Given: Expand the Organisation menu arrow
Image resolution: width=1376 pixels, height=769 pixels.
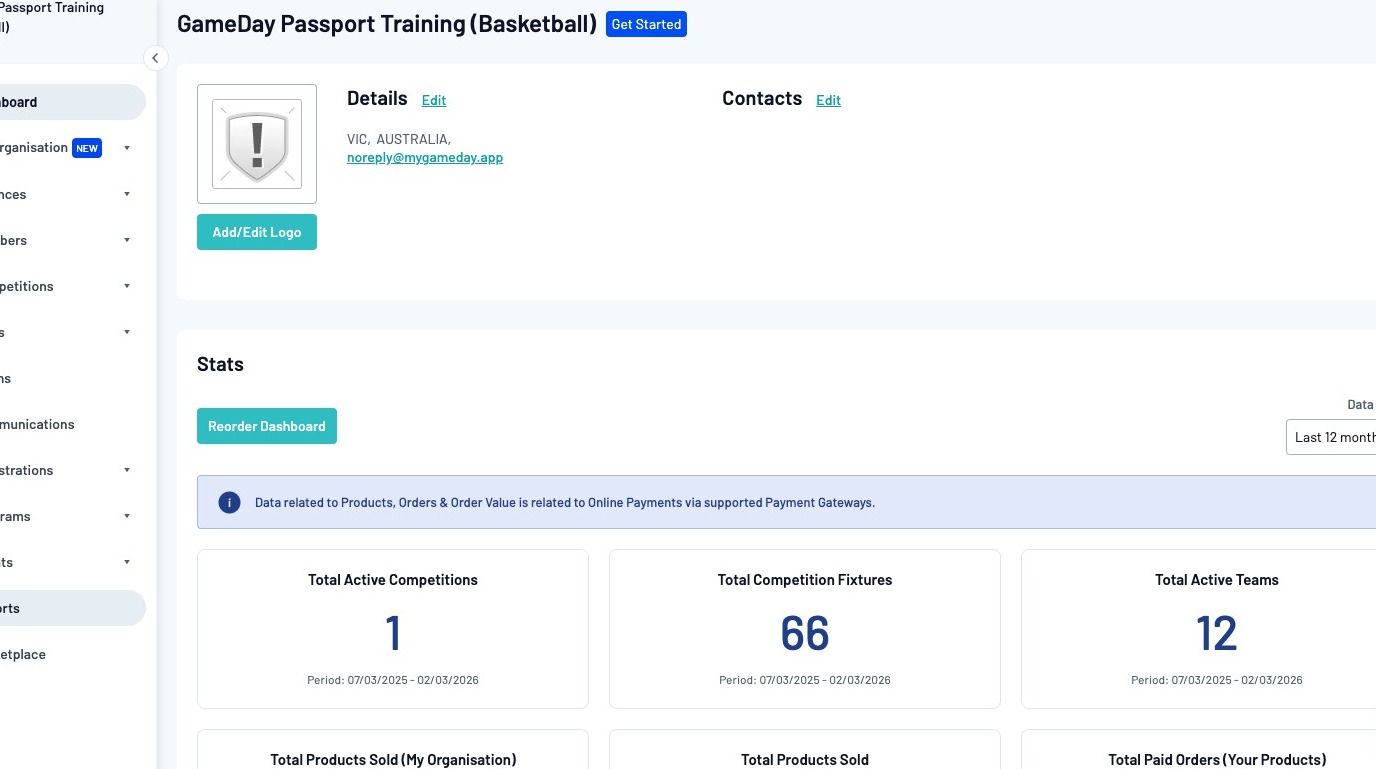Looking at the screenshot, I should [x=127, y=148].
